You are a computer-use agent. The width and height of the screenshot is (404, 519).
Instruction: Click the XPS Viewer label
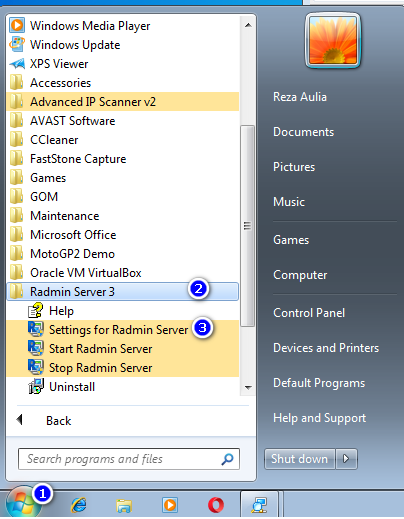tap(59, 64)
